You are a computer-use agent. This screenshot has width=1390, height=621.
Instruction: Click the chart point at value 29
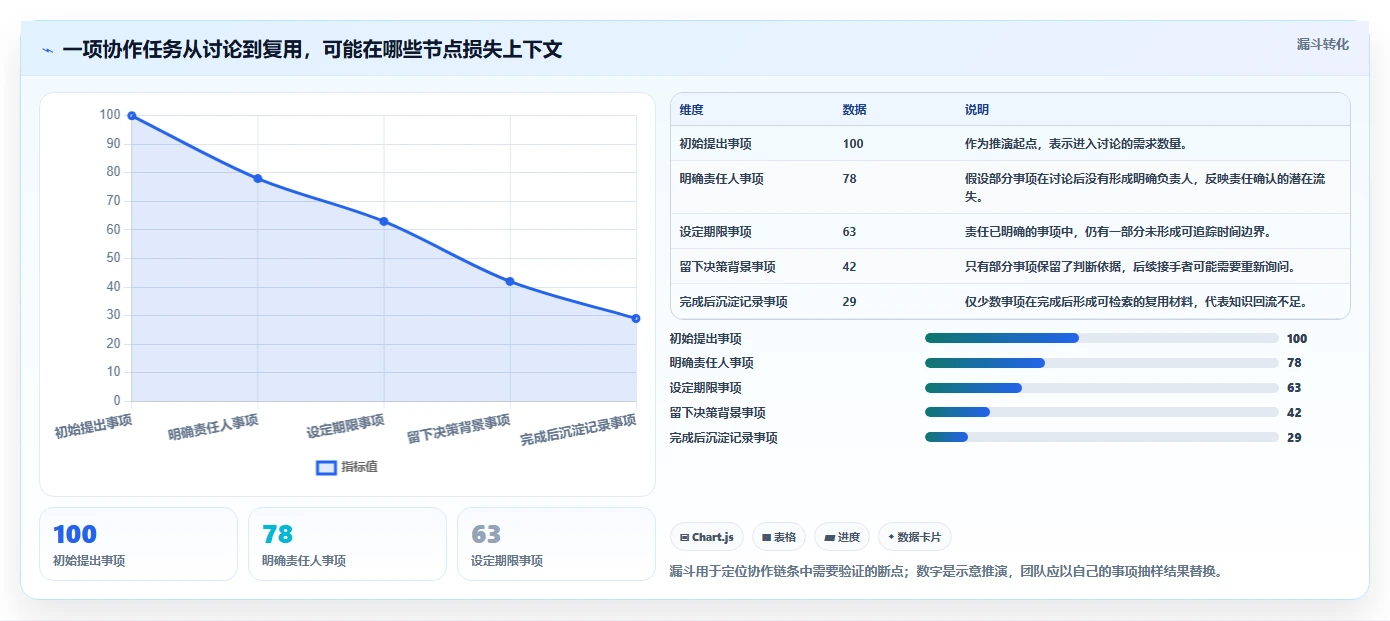pyautogui.click(x=636, y=318)
